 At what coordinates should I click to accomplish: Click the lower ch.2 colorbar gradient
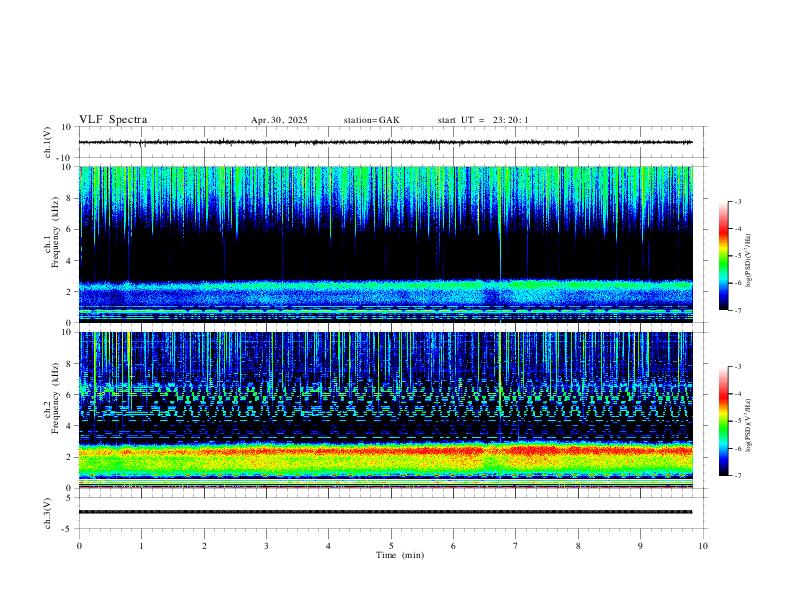coord(723,421)
